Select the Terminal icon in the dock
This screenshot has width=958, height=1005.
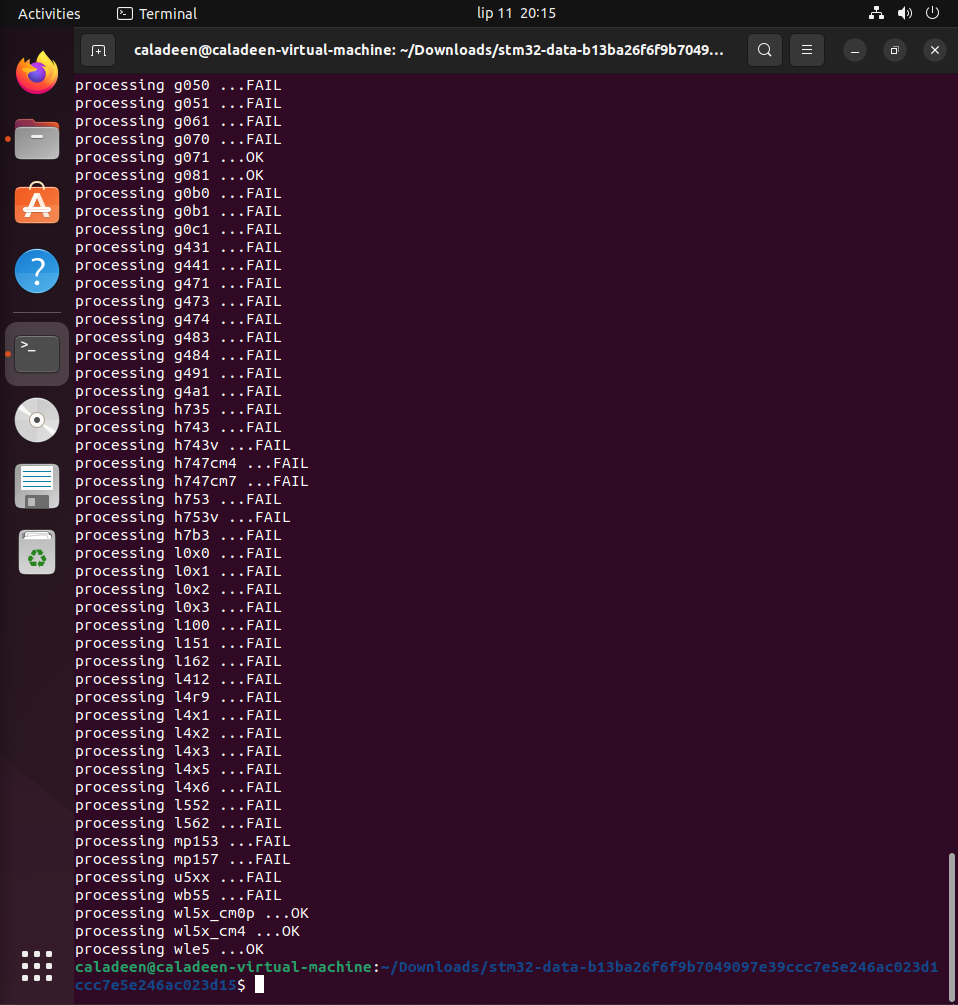36,353
